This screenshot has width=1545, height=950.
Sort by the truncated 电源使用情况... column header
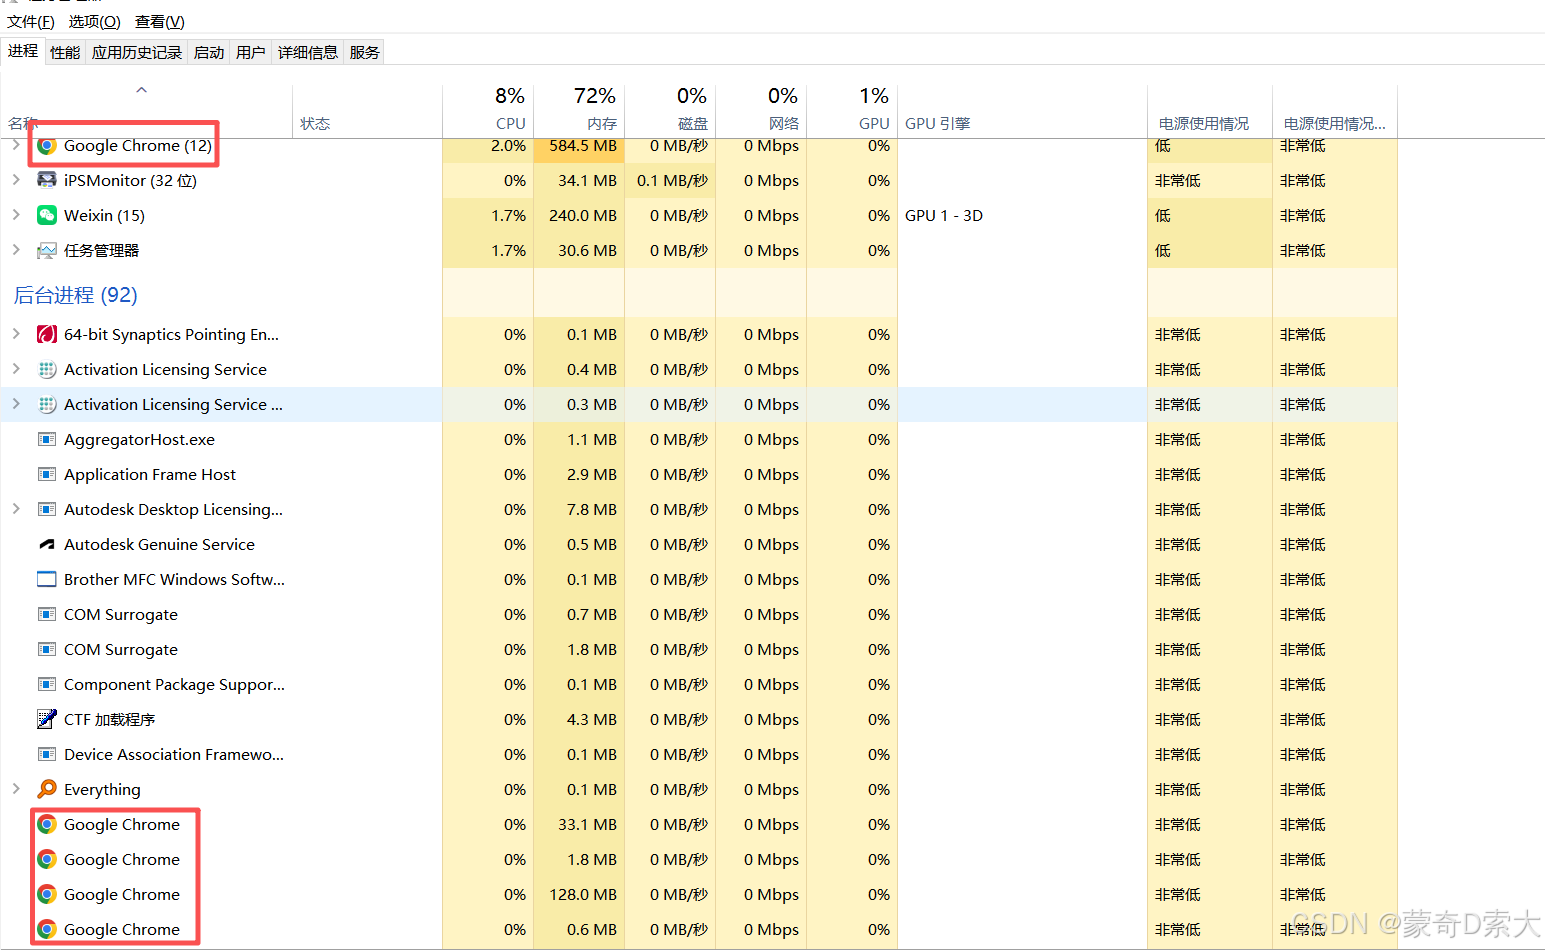[1335, 109]
